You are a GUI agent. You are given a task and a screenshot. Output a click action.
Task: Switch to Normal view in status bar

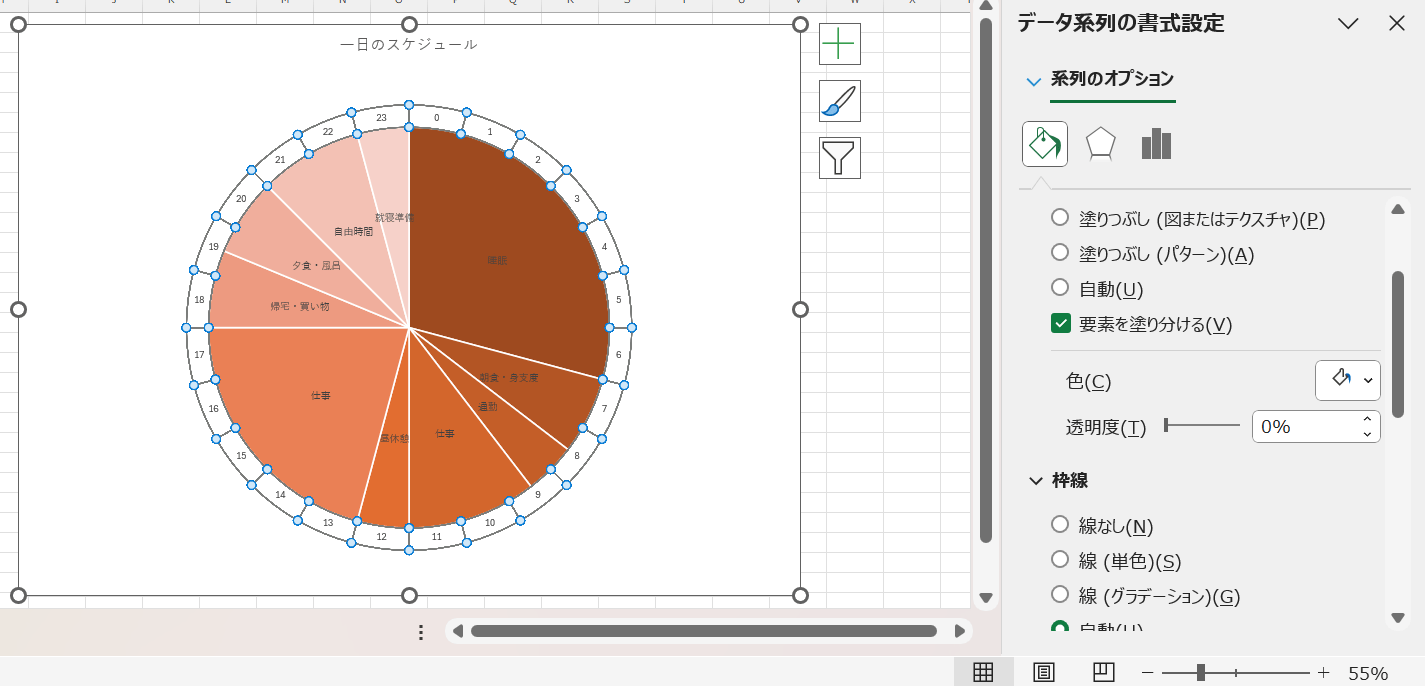(x=983, y=672)
